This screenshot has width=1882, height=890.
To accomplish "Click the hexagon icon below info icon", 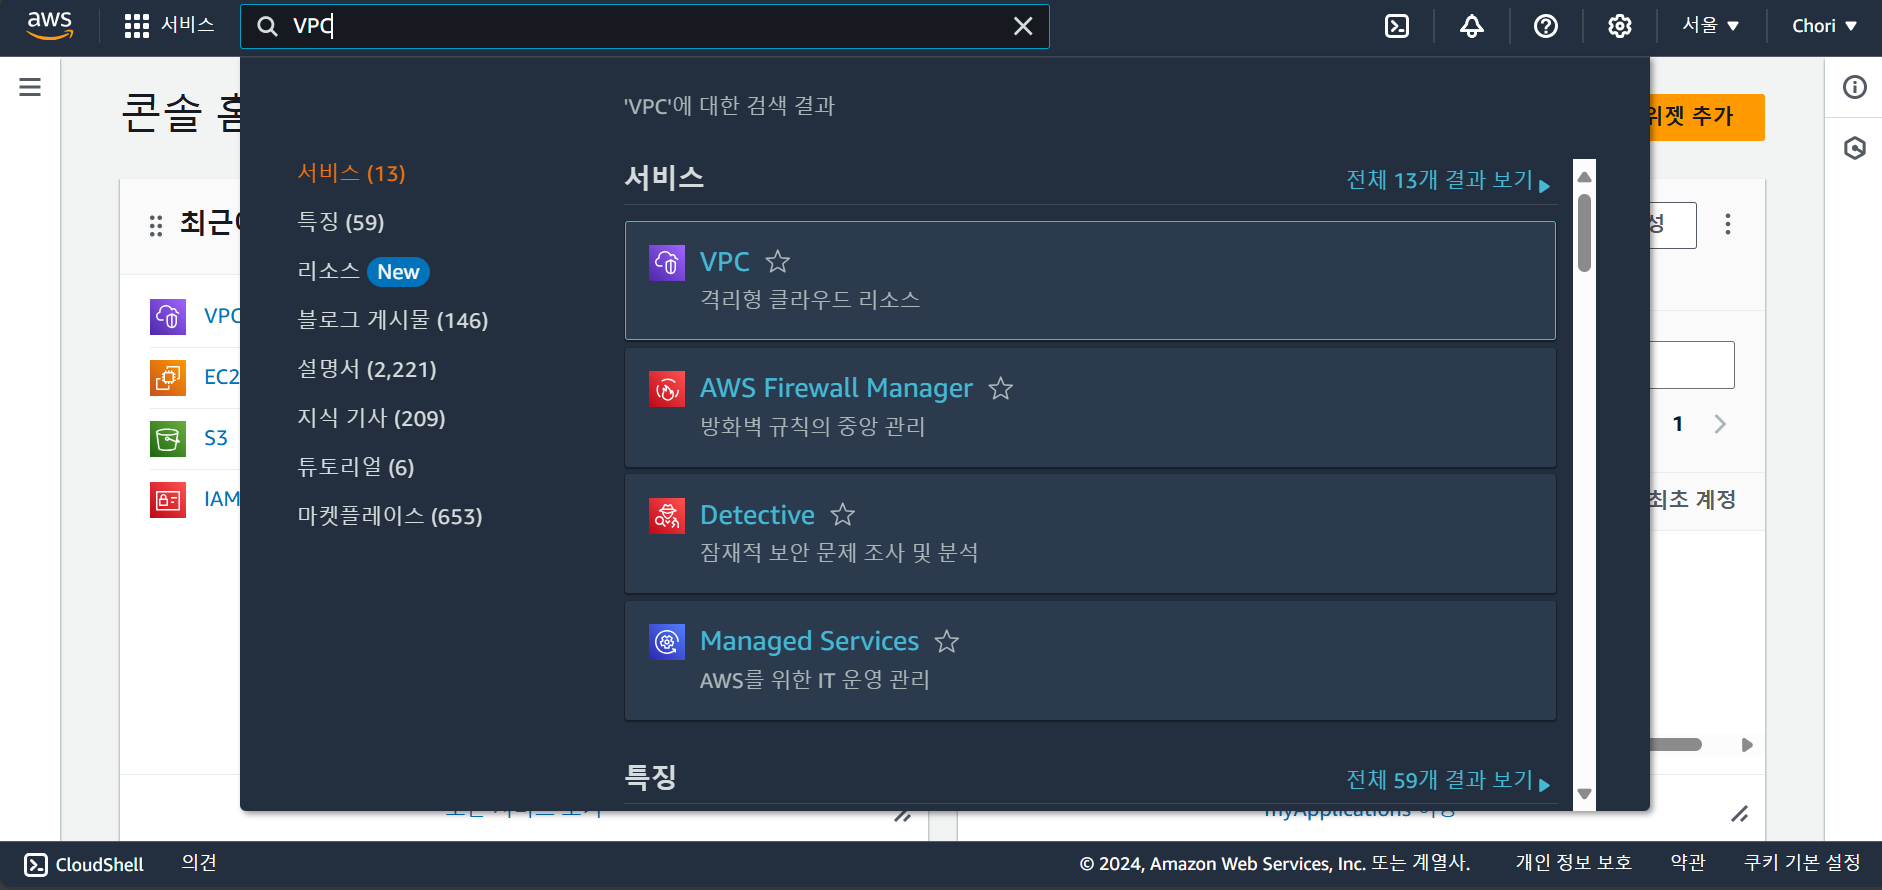I will click(x=1855, y=149).
